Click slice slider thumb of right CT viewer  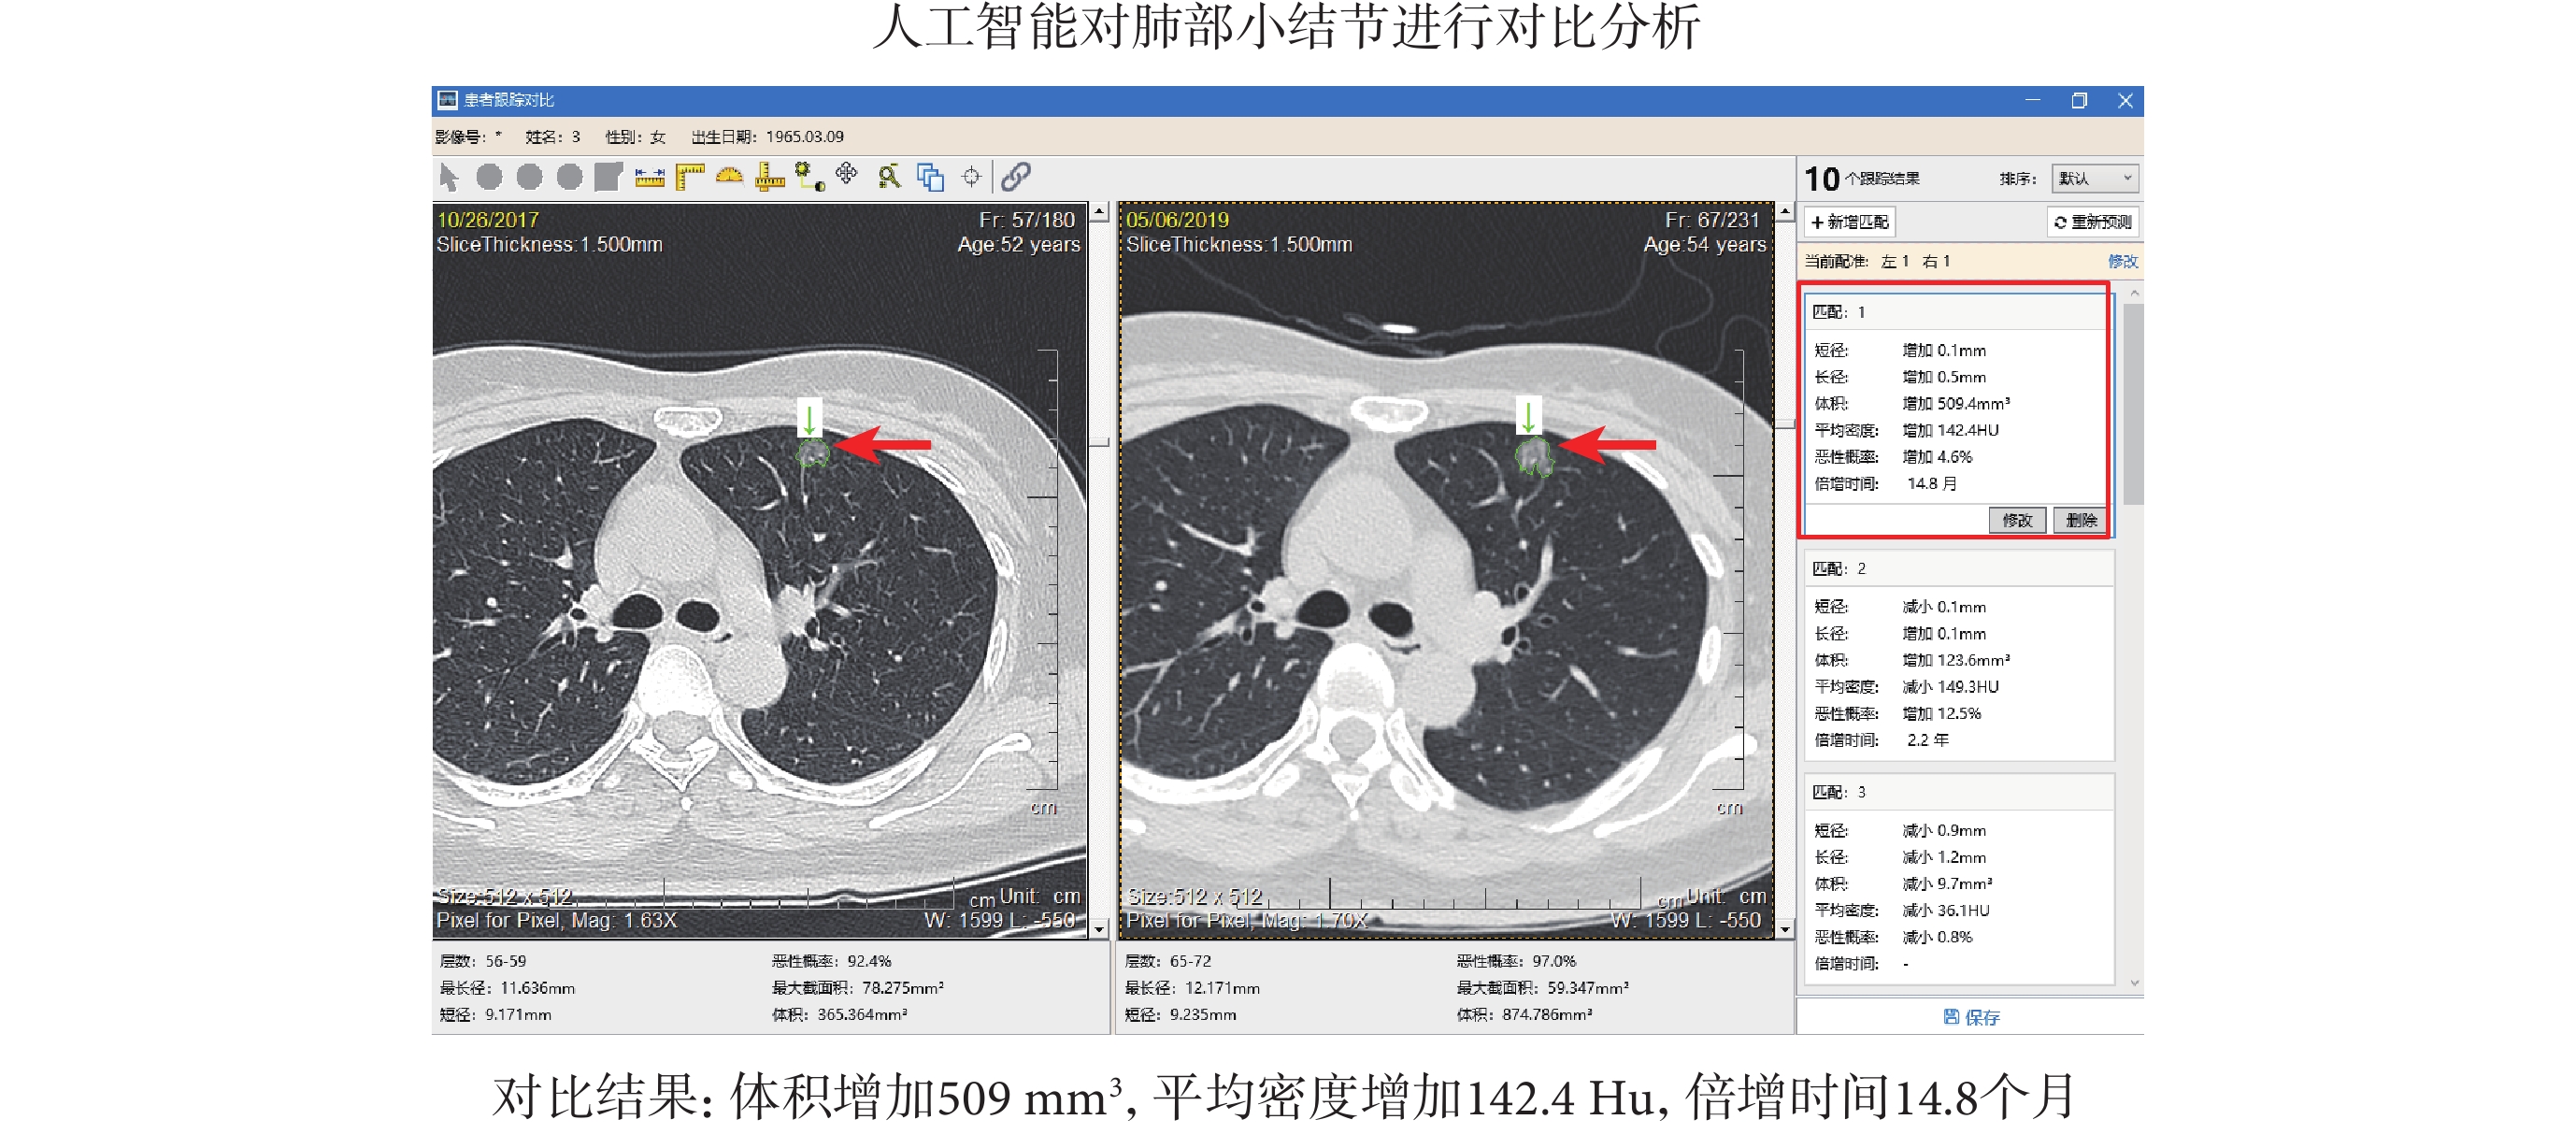pyautogui.click(x=1785, y=425)
